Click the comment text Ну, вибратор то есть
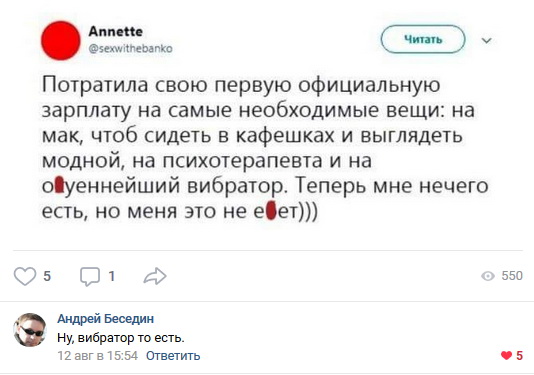Viewport: 534px width, 375px height. (x=121, y=338)
